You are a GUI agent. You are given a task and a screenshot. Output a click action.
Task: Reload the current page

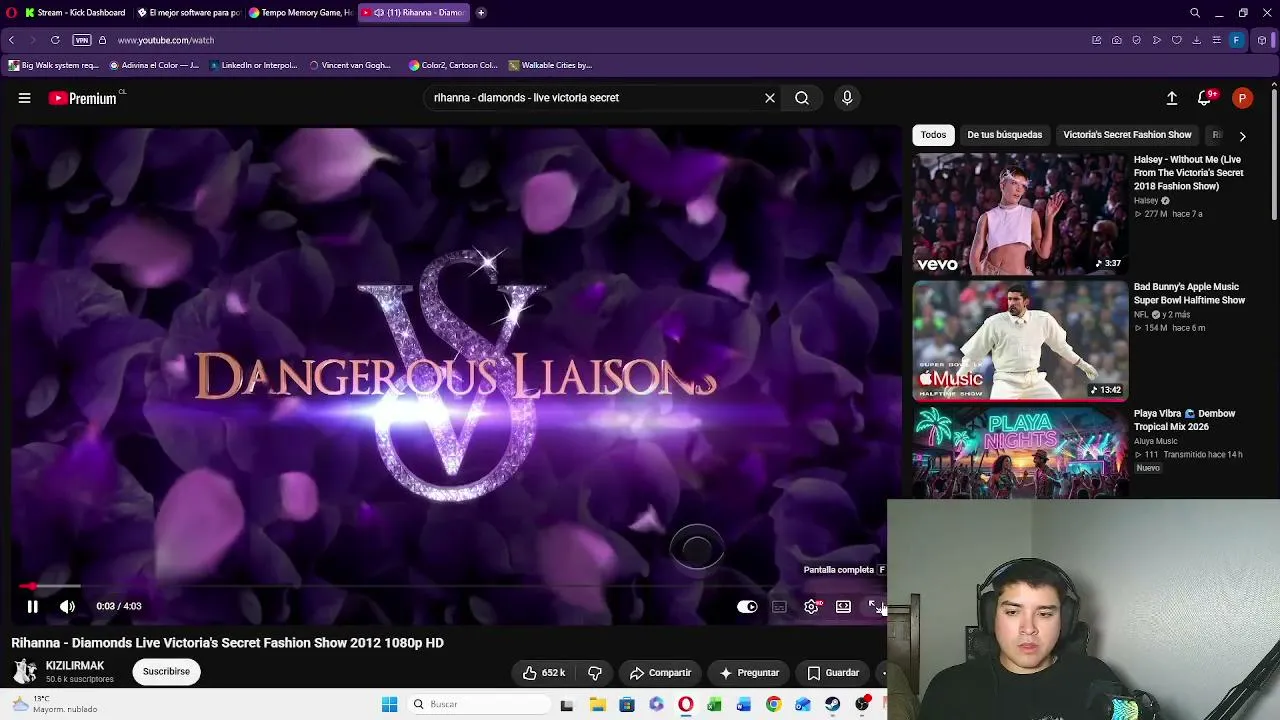point(55,40)
